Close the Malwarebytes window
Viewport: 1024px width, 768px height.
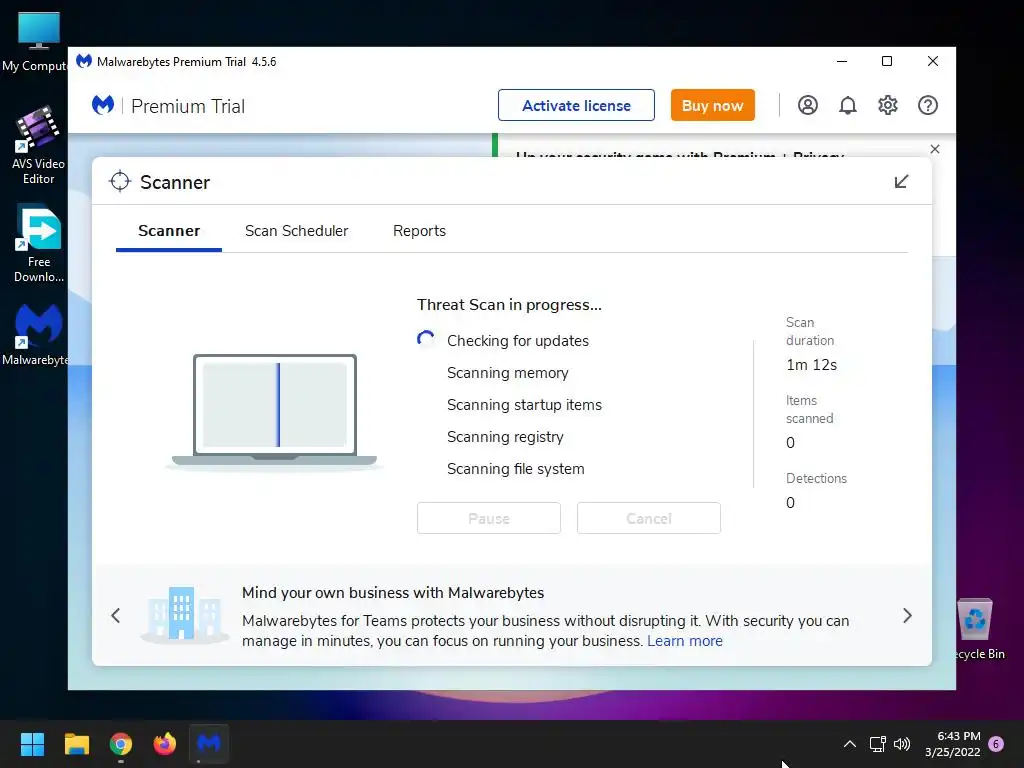(x=933, y=61)
